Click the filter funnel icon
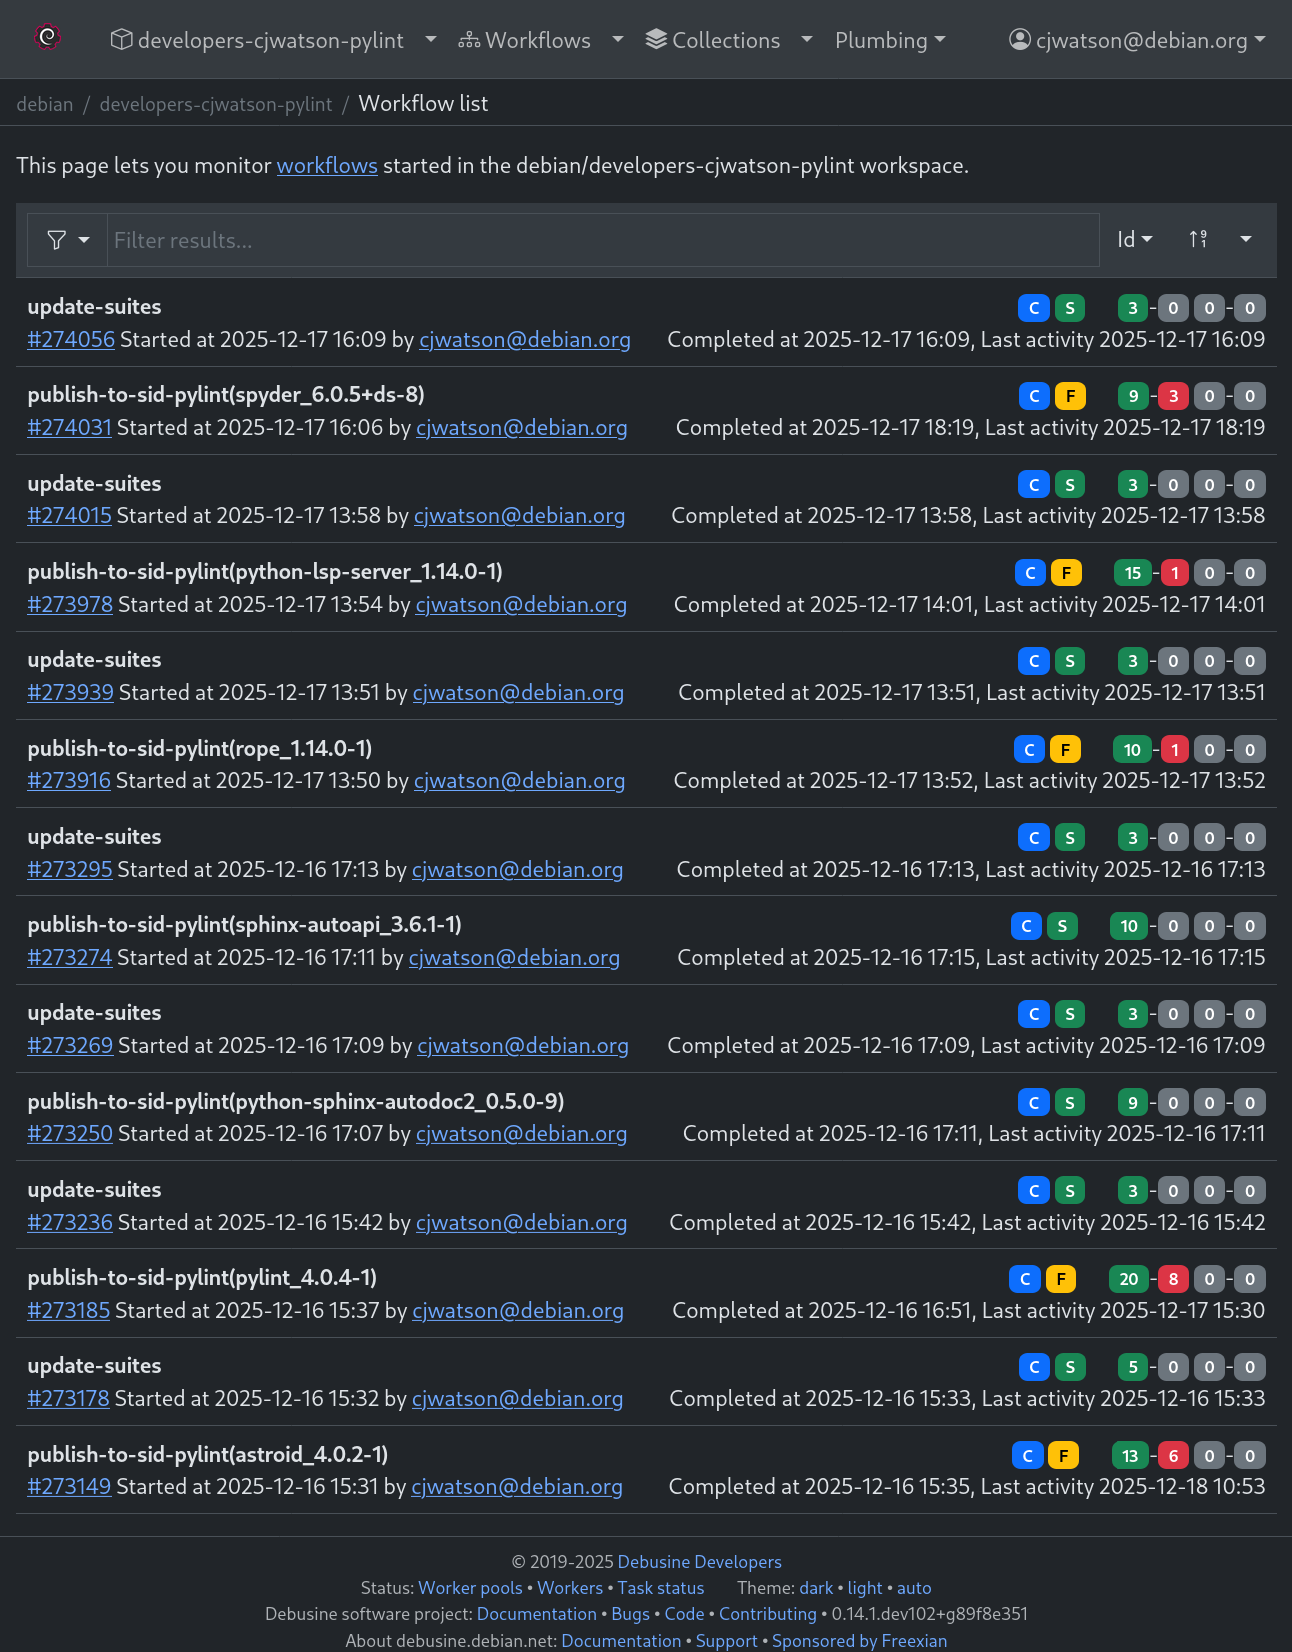 tap(57, 240)
